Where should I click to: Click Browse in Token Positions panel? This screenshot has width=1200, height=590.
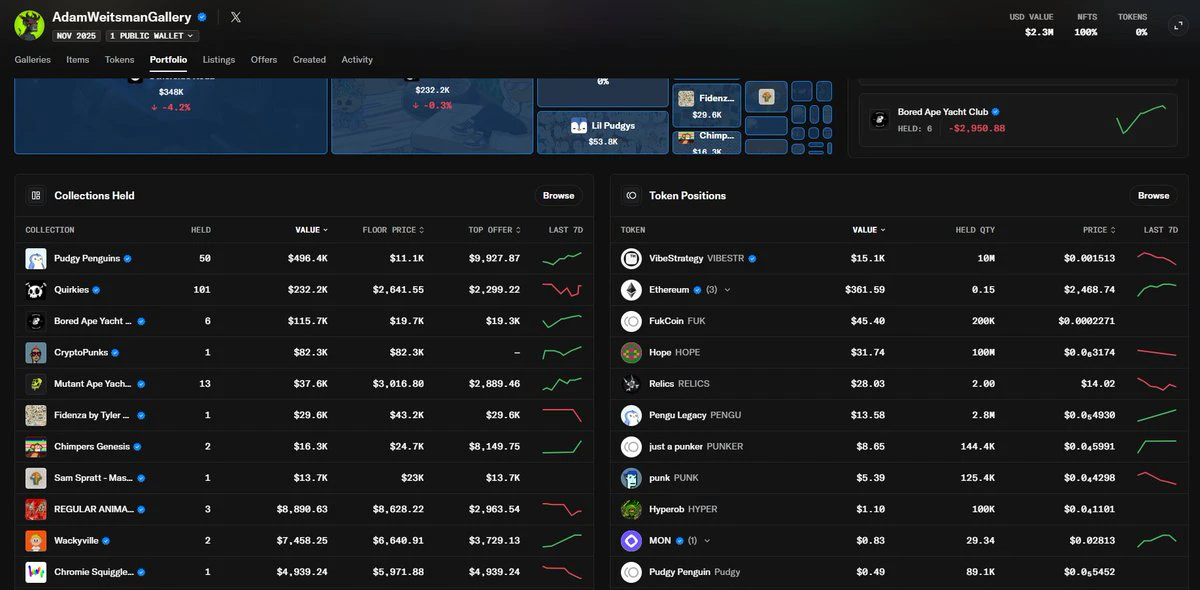pyautogui.click(x=1153, y=196)
